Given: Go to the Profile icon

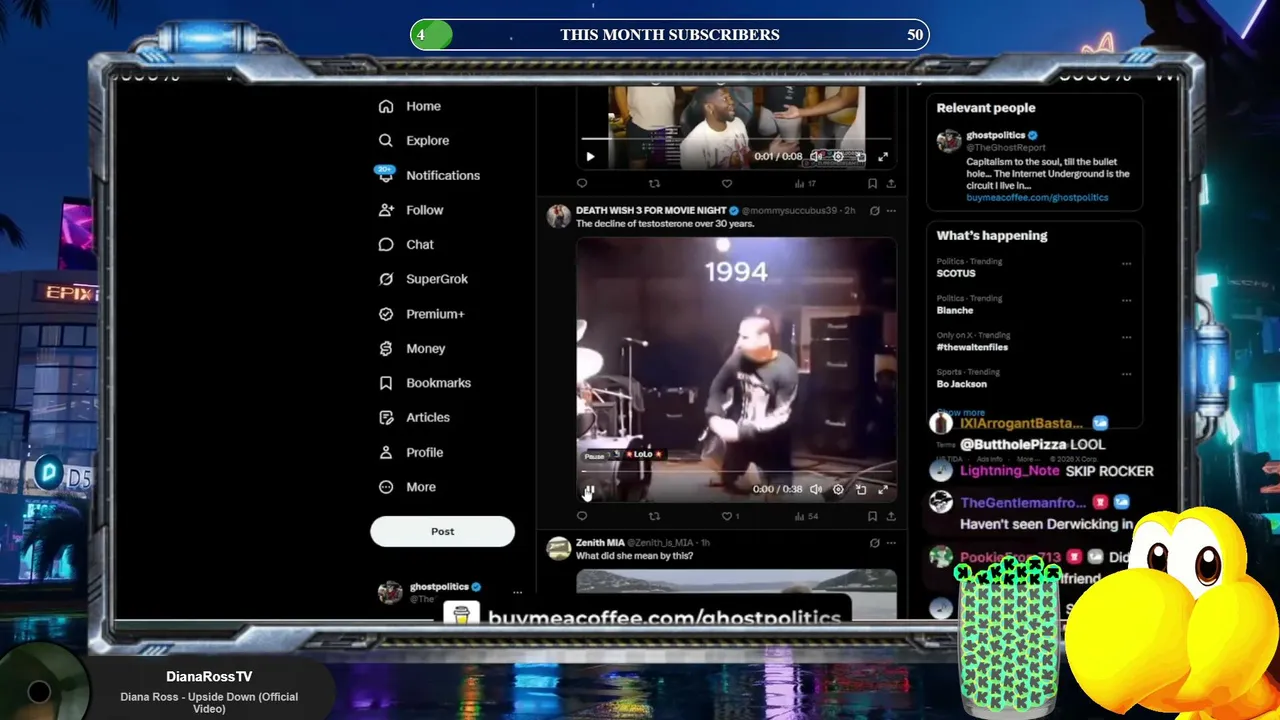Looking at the screenshot, I should pyautogui.click(x=386, y=452).
